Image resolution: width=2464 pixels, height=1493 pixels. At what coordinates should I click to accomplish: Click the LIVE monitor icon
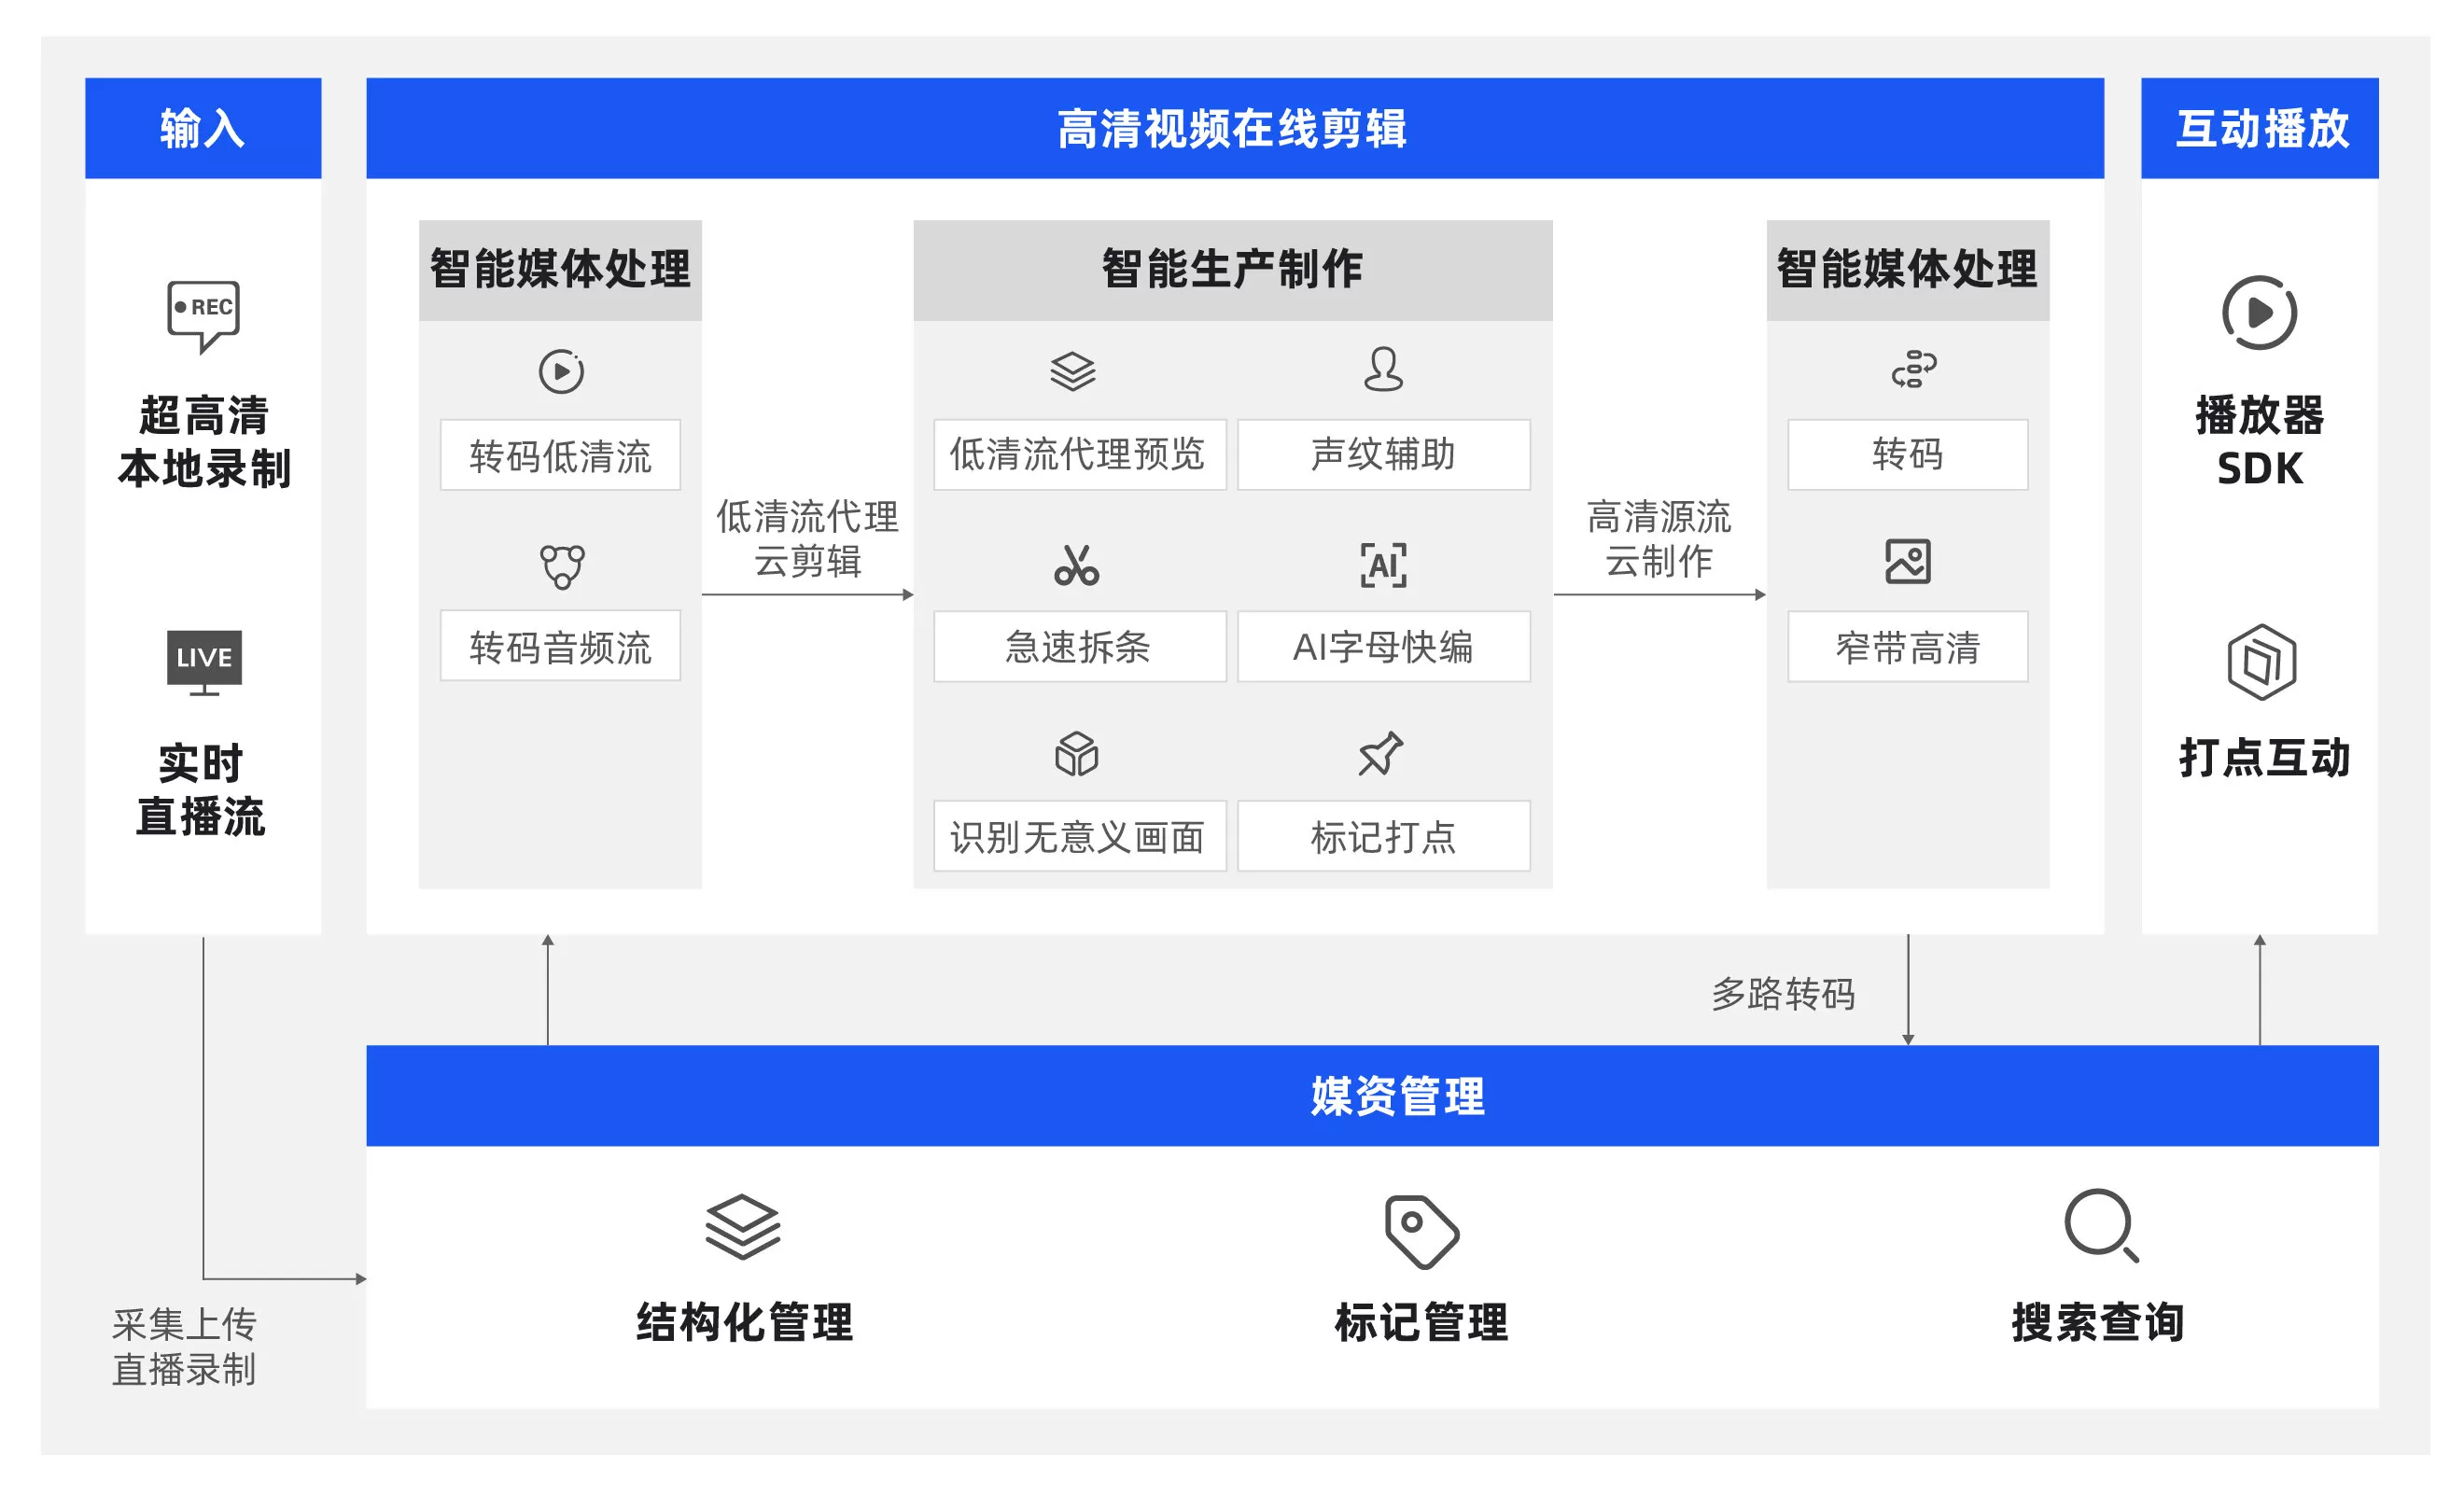tap(204, 661)
